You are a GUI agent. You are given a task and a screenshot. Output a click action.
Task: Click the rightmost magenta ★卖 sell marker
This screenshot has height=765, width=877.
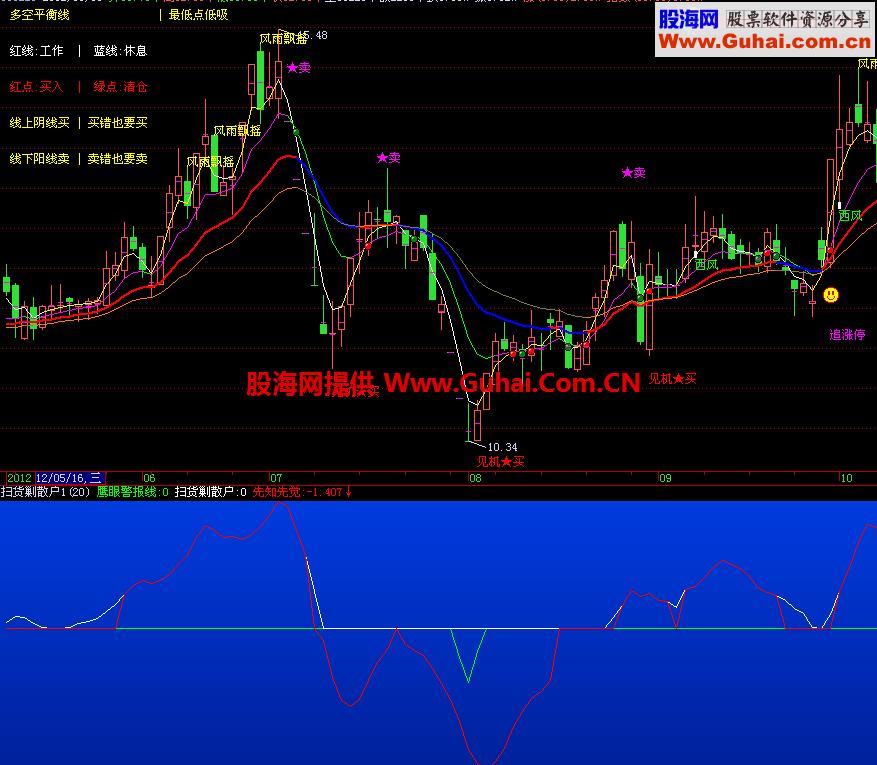click(x=633, y=173)
